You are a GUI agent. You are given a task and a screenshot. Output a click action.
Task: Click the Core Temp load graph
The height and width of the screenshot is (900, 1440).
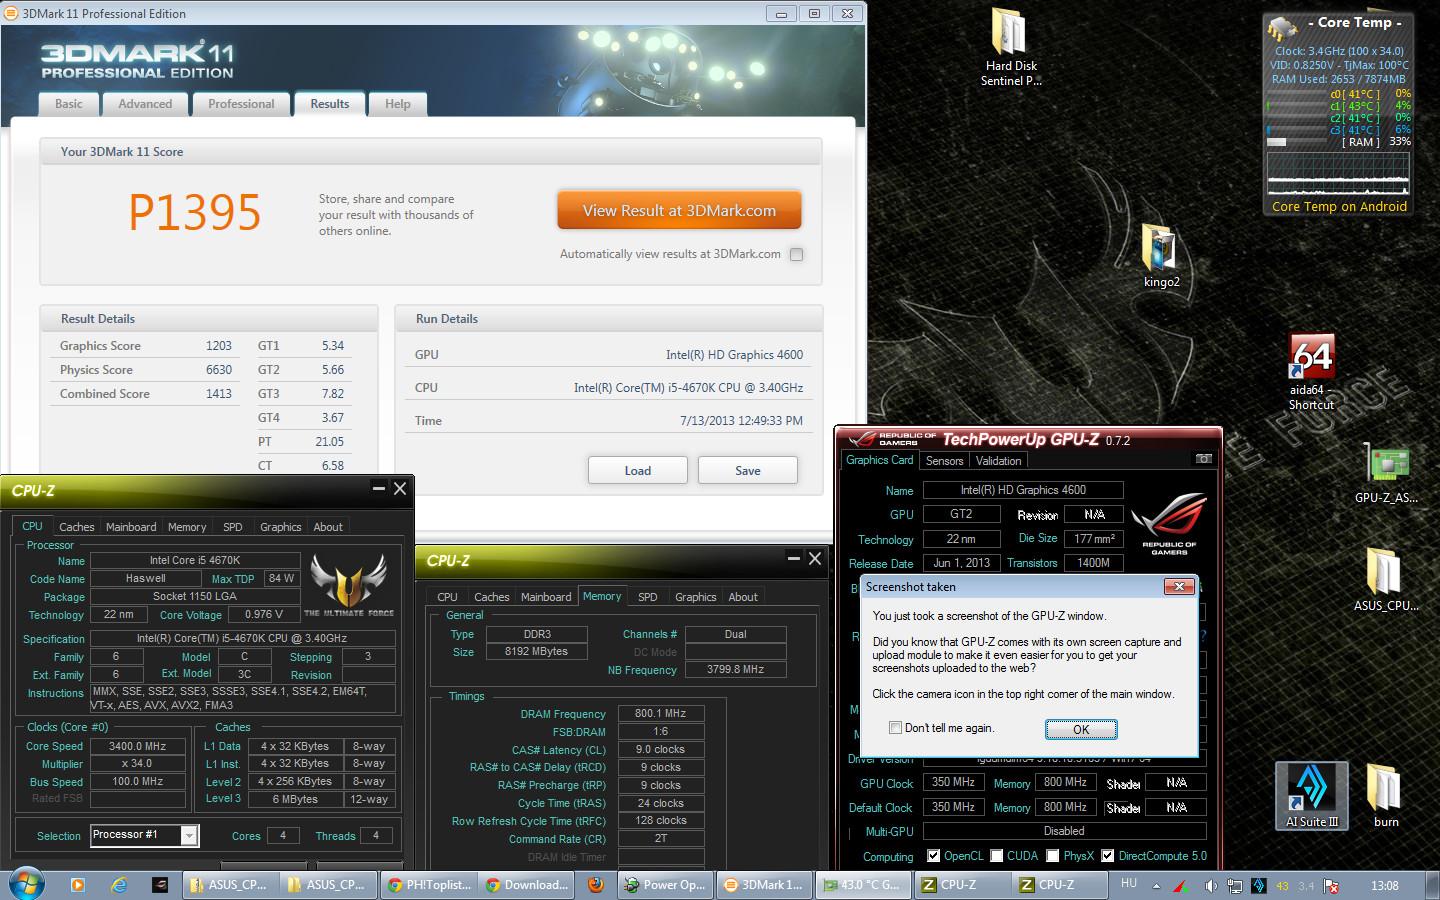(x=1338, y=174)
